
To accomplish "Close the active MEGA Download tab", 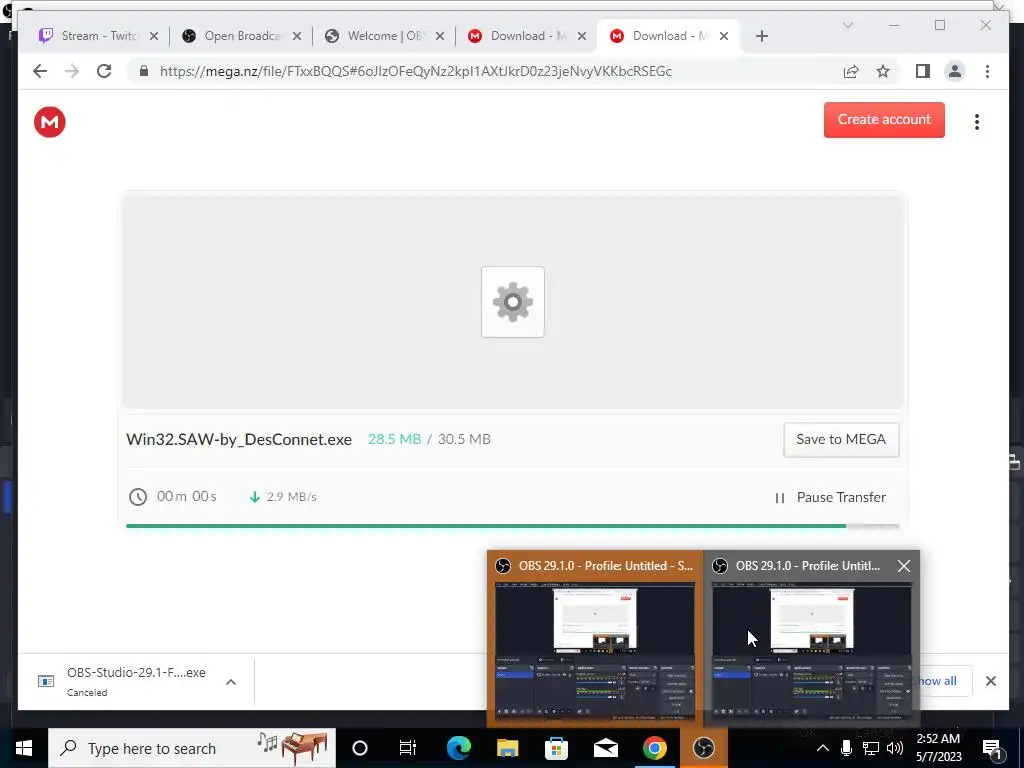I will point(724,36).
